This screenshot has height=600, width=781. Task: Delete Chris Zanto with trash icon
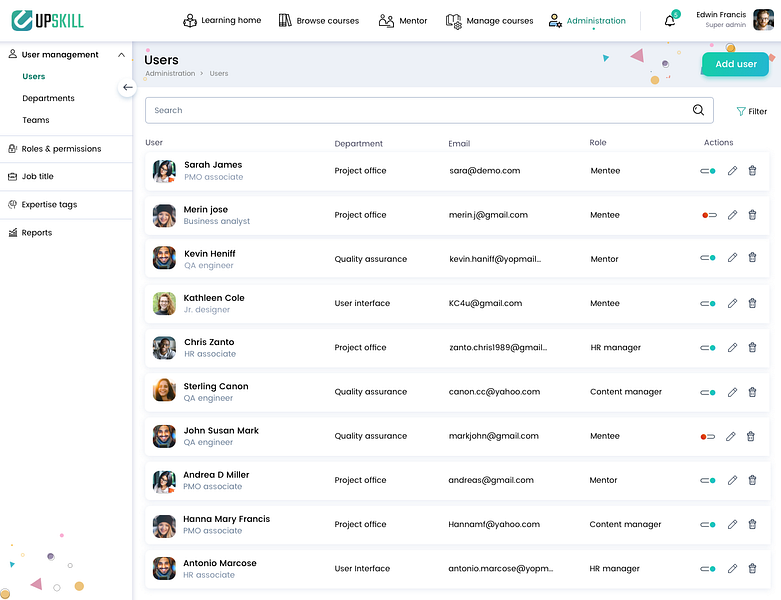(x=752, y=348)
